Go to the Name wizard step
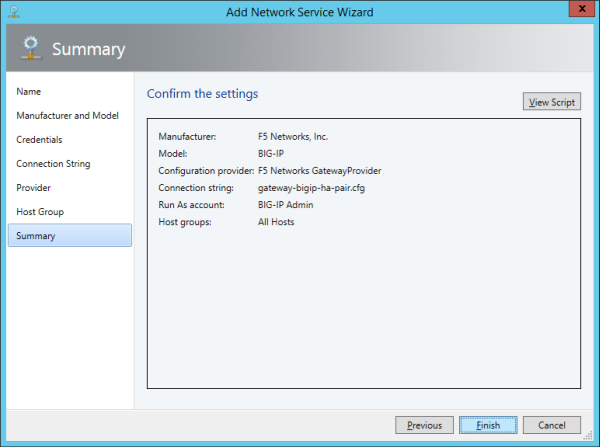This screenshot has width=600, height=447. (x=29, y=91)
